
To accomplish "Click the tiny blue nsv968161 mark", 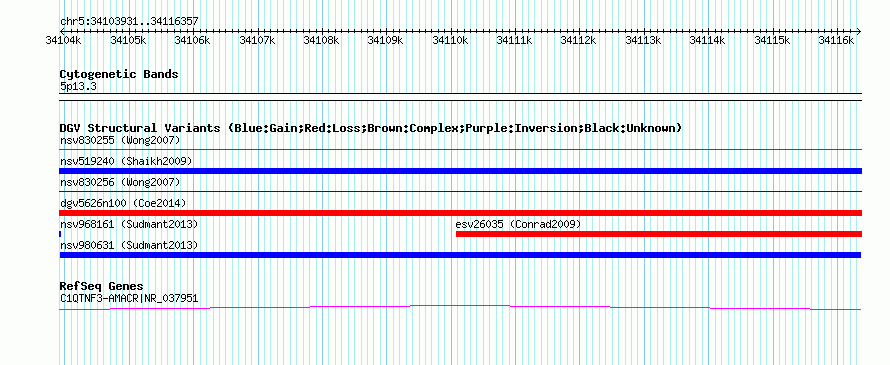I will click(x=60, y=234).
